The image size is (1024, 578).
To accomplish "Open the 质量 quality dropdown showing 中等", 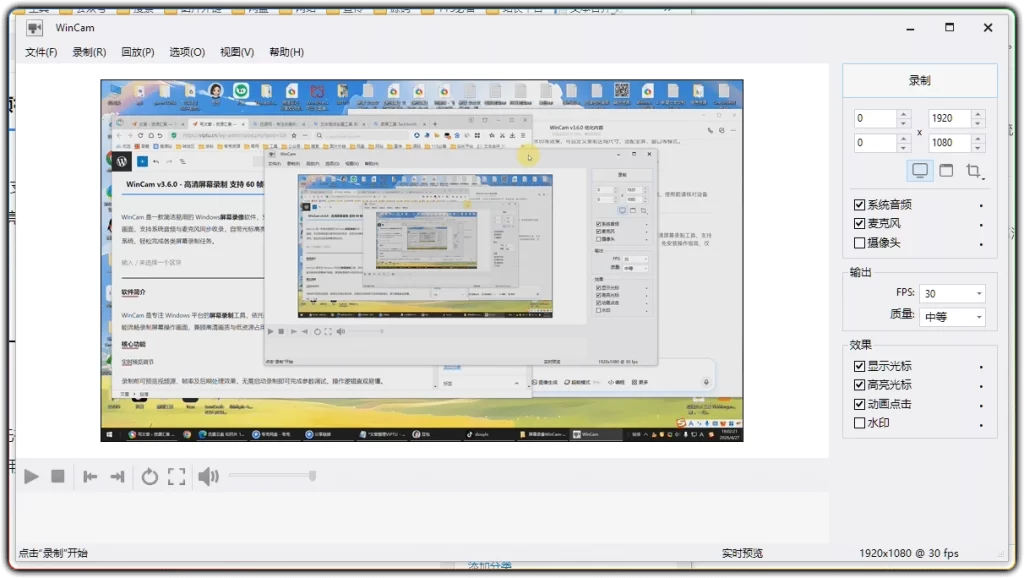I will click(951, 316).
